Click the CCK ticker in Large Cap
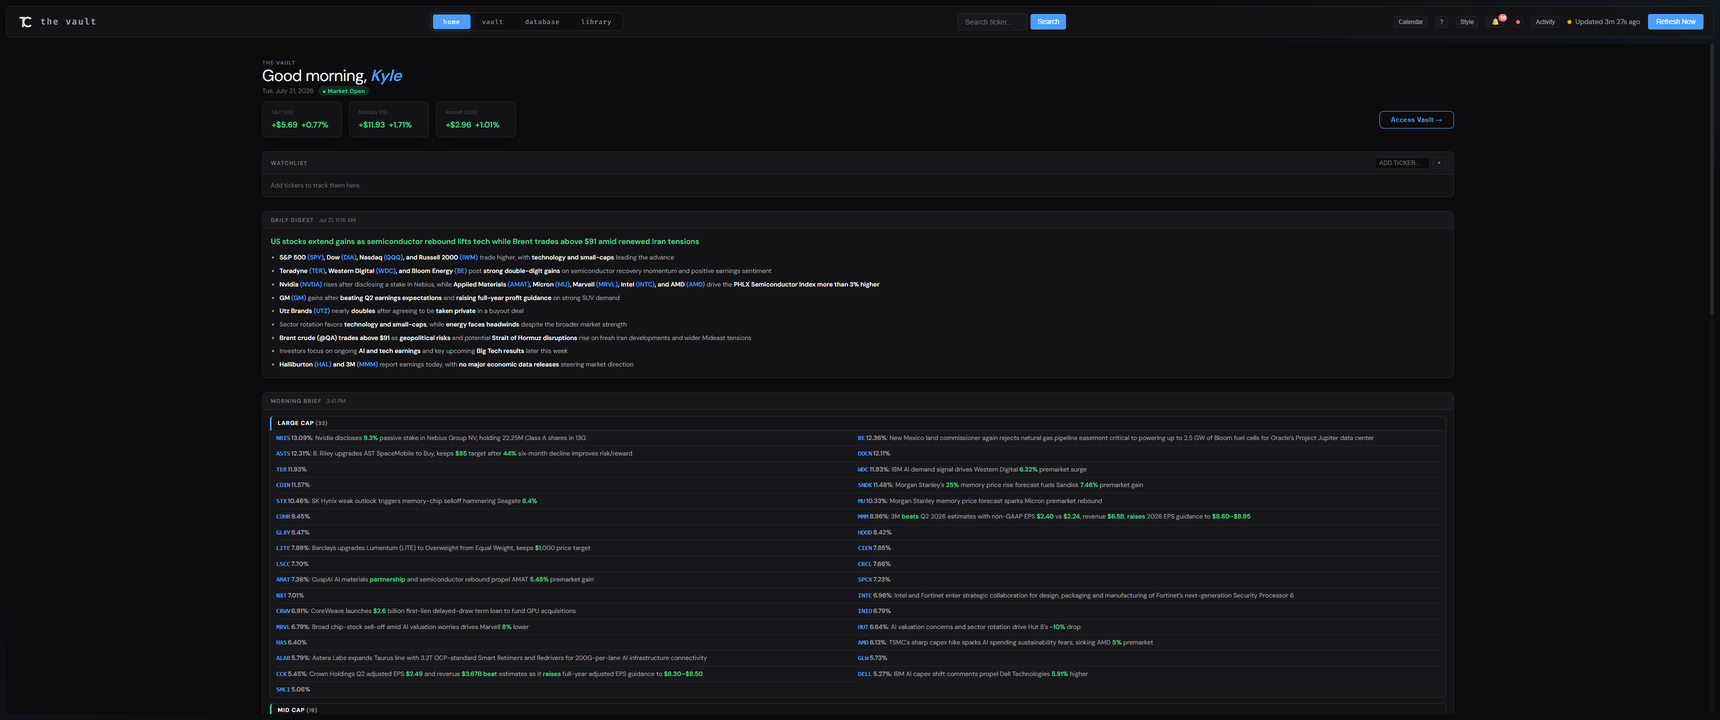The image size is (1720, 720). [x=281, y=674]
